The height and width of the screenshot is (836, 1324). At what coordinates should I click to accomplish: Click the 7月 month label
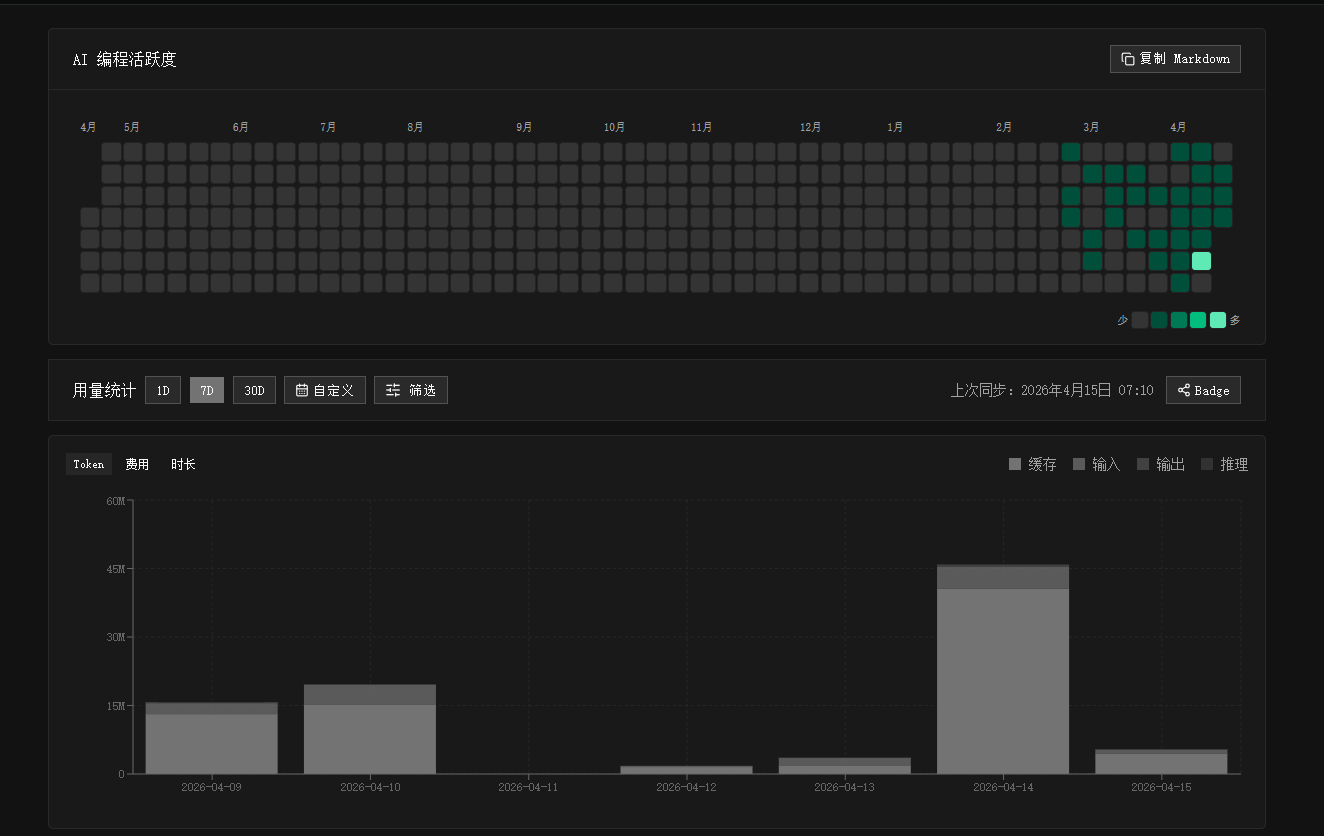pyautogui.click(x=328, y=128)
